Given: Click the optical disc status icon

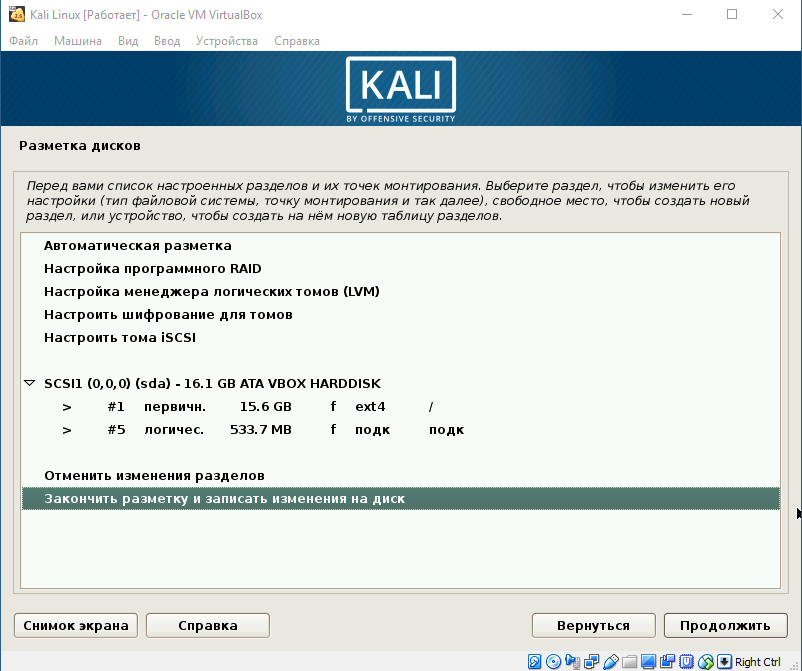Looking at the screenshot, I should point(553,661).
